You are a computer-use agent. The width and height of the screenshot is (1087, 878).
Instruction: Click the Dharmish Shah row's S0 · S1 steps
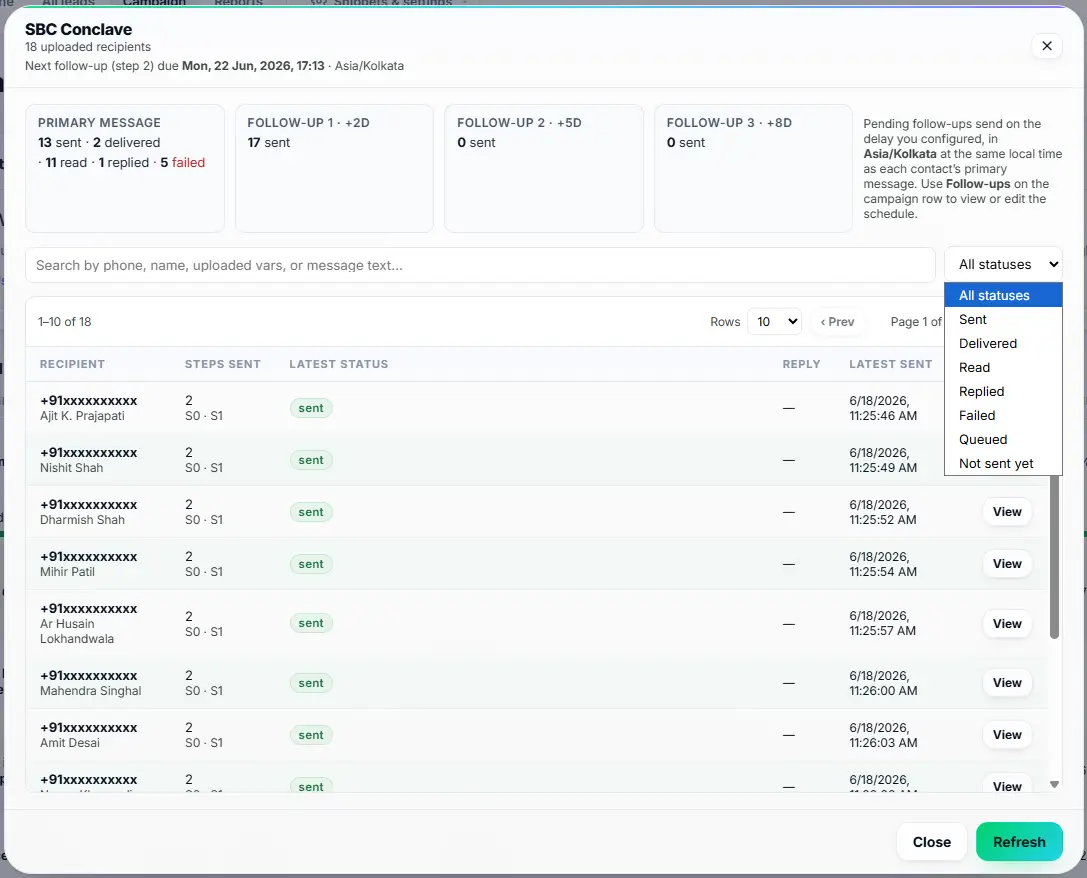(204, 520)
